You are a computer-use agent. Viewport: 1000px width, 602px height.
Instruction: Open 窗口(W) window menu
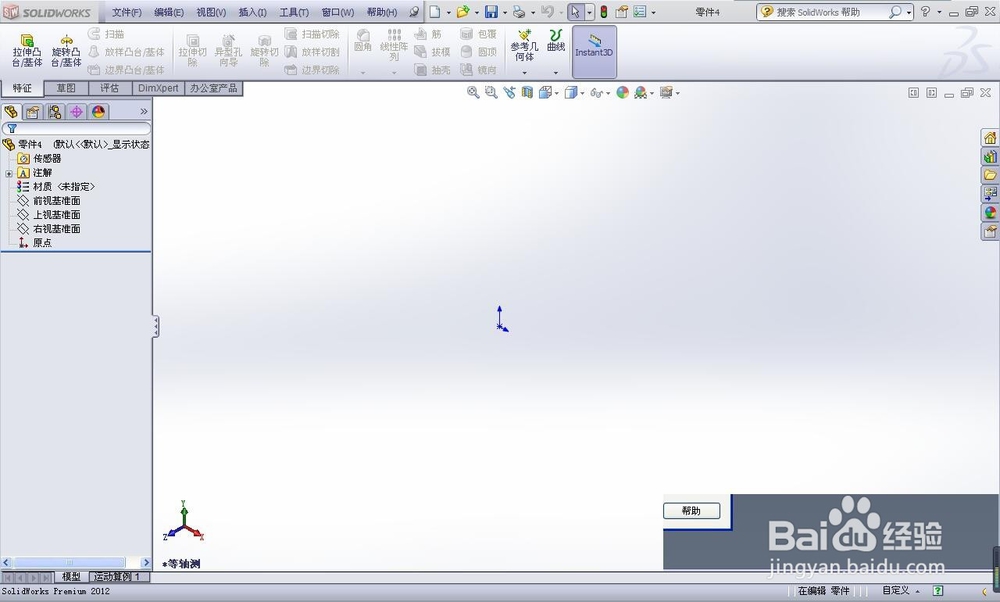338,12
